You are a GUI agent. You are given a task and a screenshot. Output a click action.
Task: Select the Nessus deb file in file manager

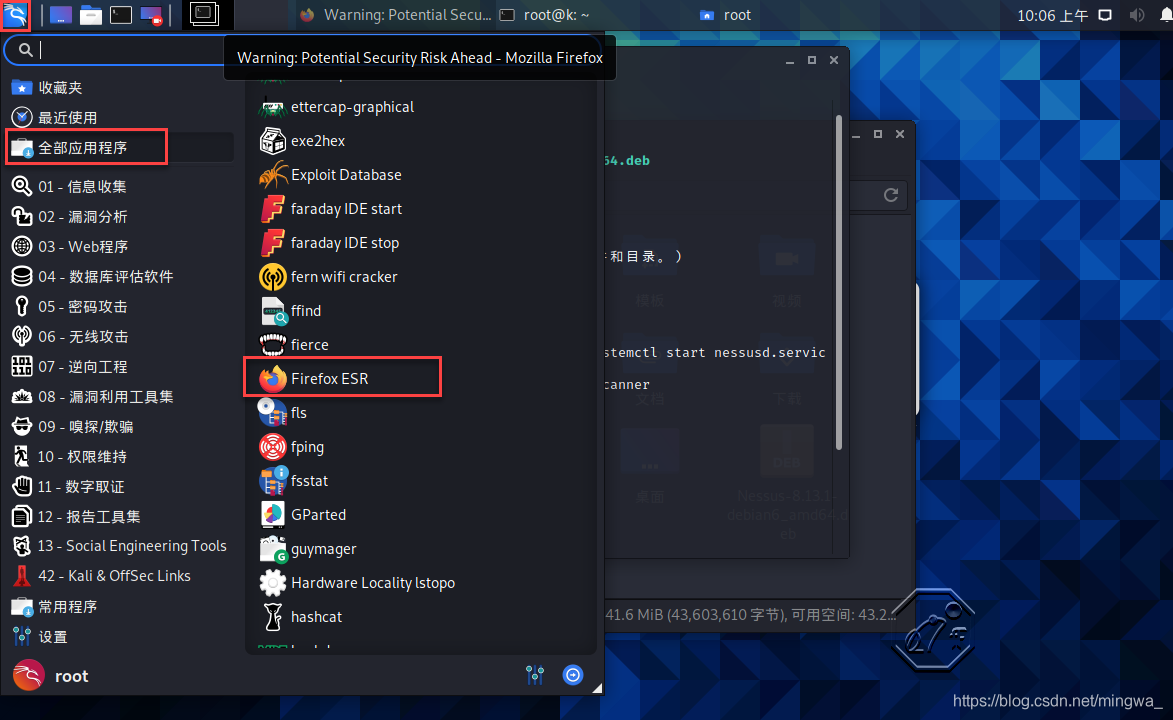point(787,483)
